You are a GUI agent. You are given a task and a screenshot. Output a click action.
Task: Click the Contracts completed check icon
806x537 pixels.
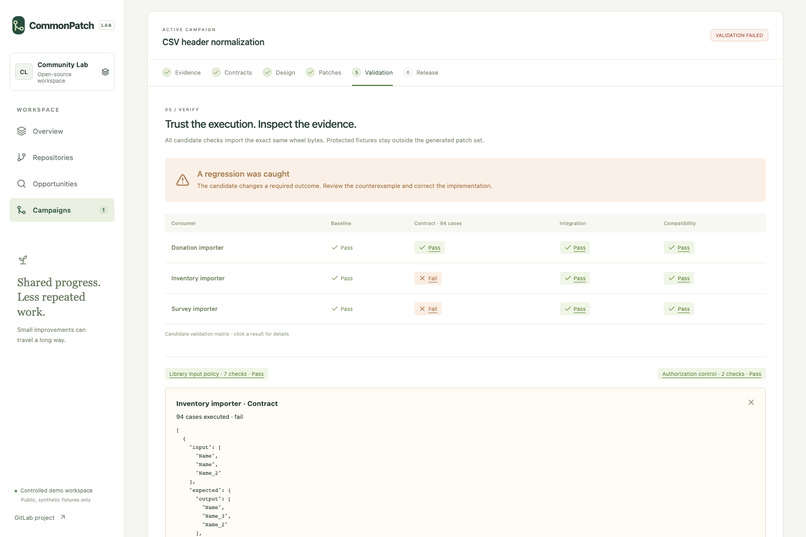click(x=216, y=72)
